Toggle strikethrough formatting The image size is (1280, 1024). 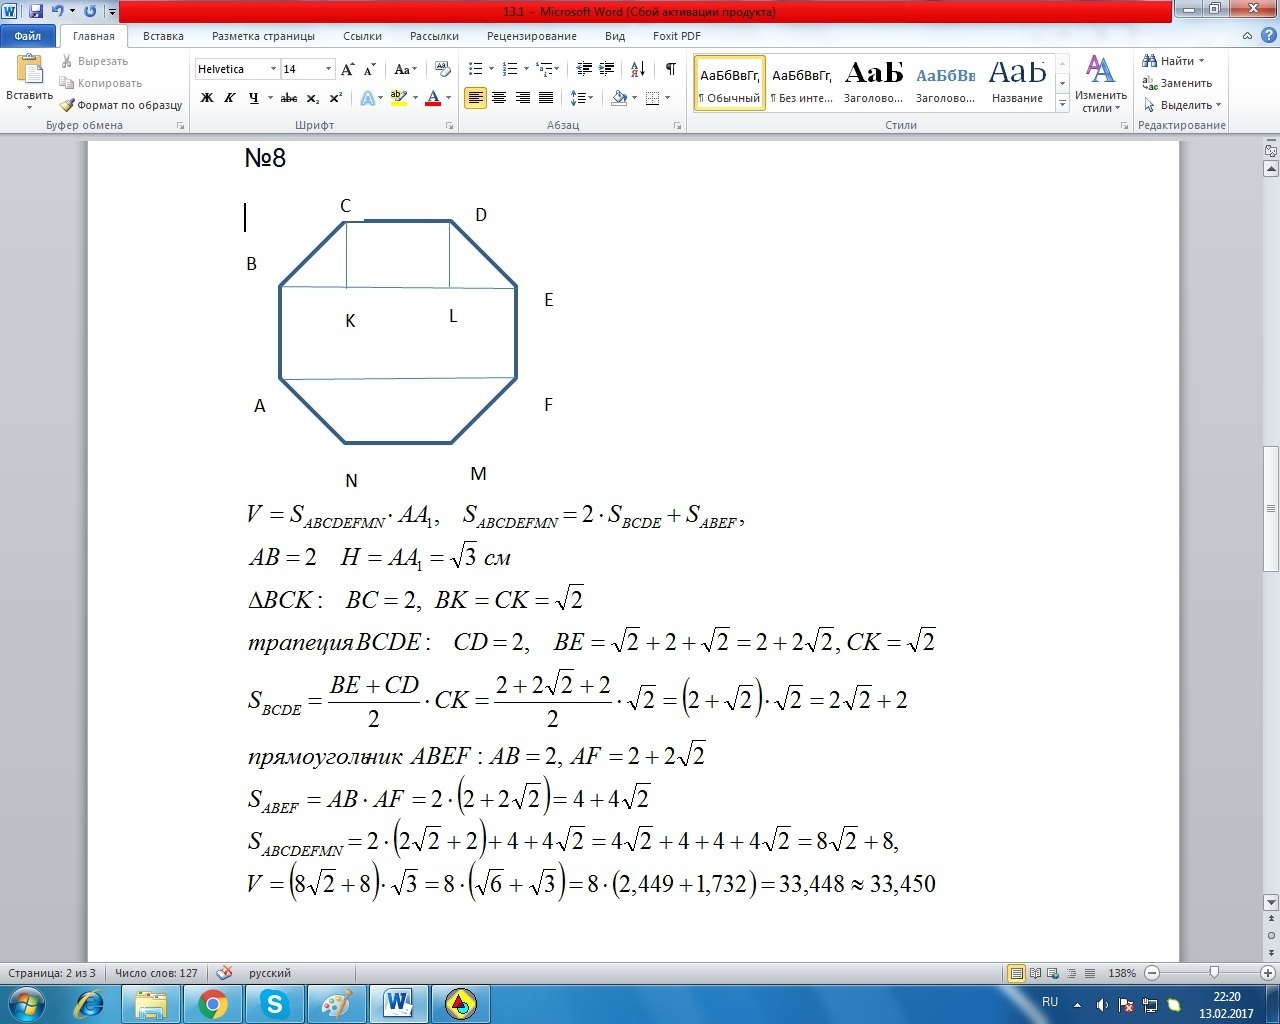[289, 98]
